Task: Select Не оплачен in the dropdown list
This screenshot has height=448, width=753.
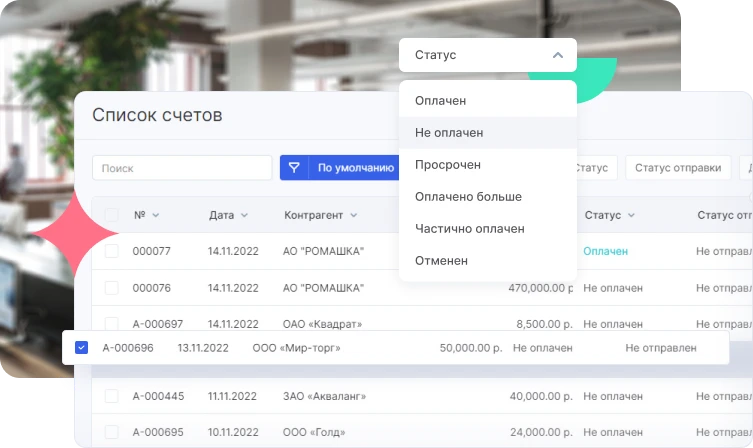Action: click(449, 133)
